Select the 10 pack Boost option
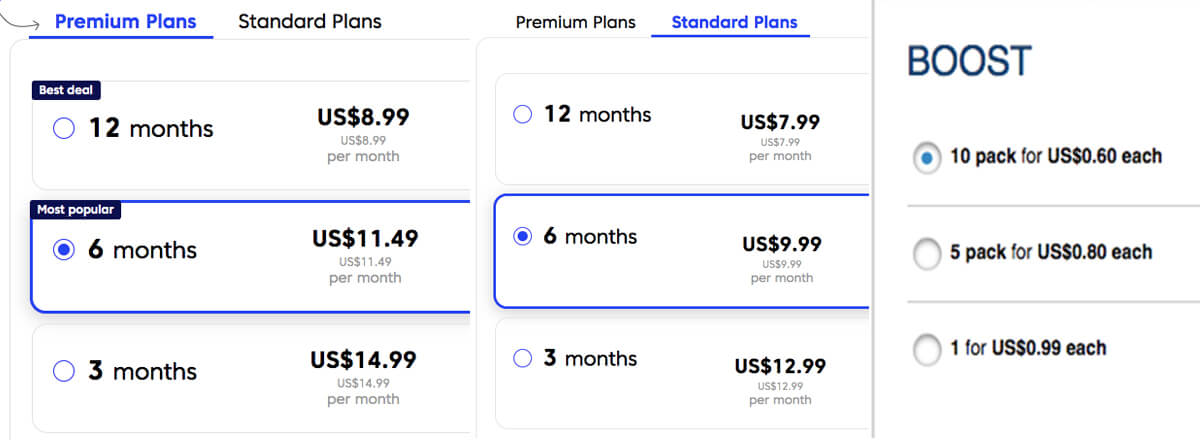This screenshot has width=1200, height=440. coord(928,157)
